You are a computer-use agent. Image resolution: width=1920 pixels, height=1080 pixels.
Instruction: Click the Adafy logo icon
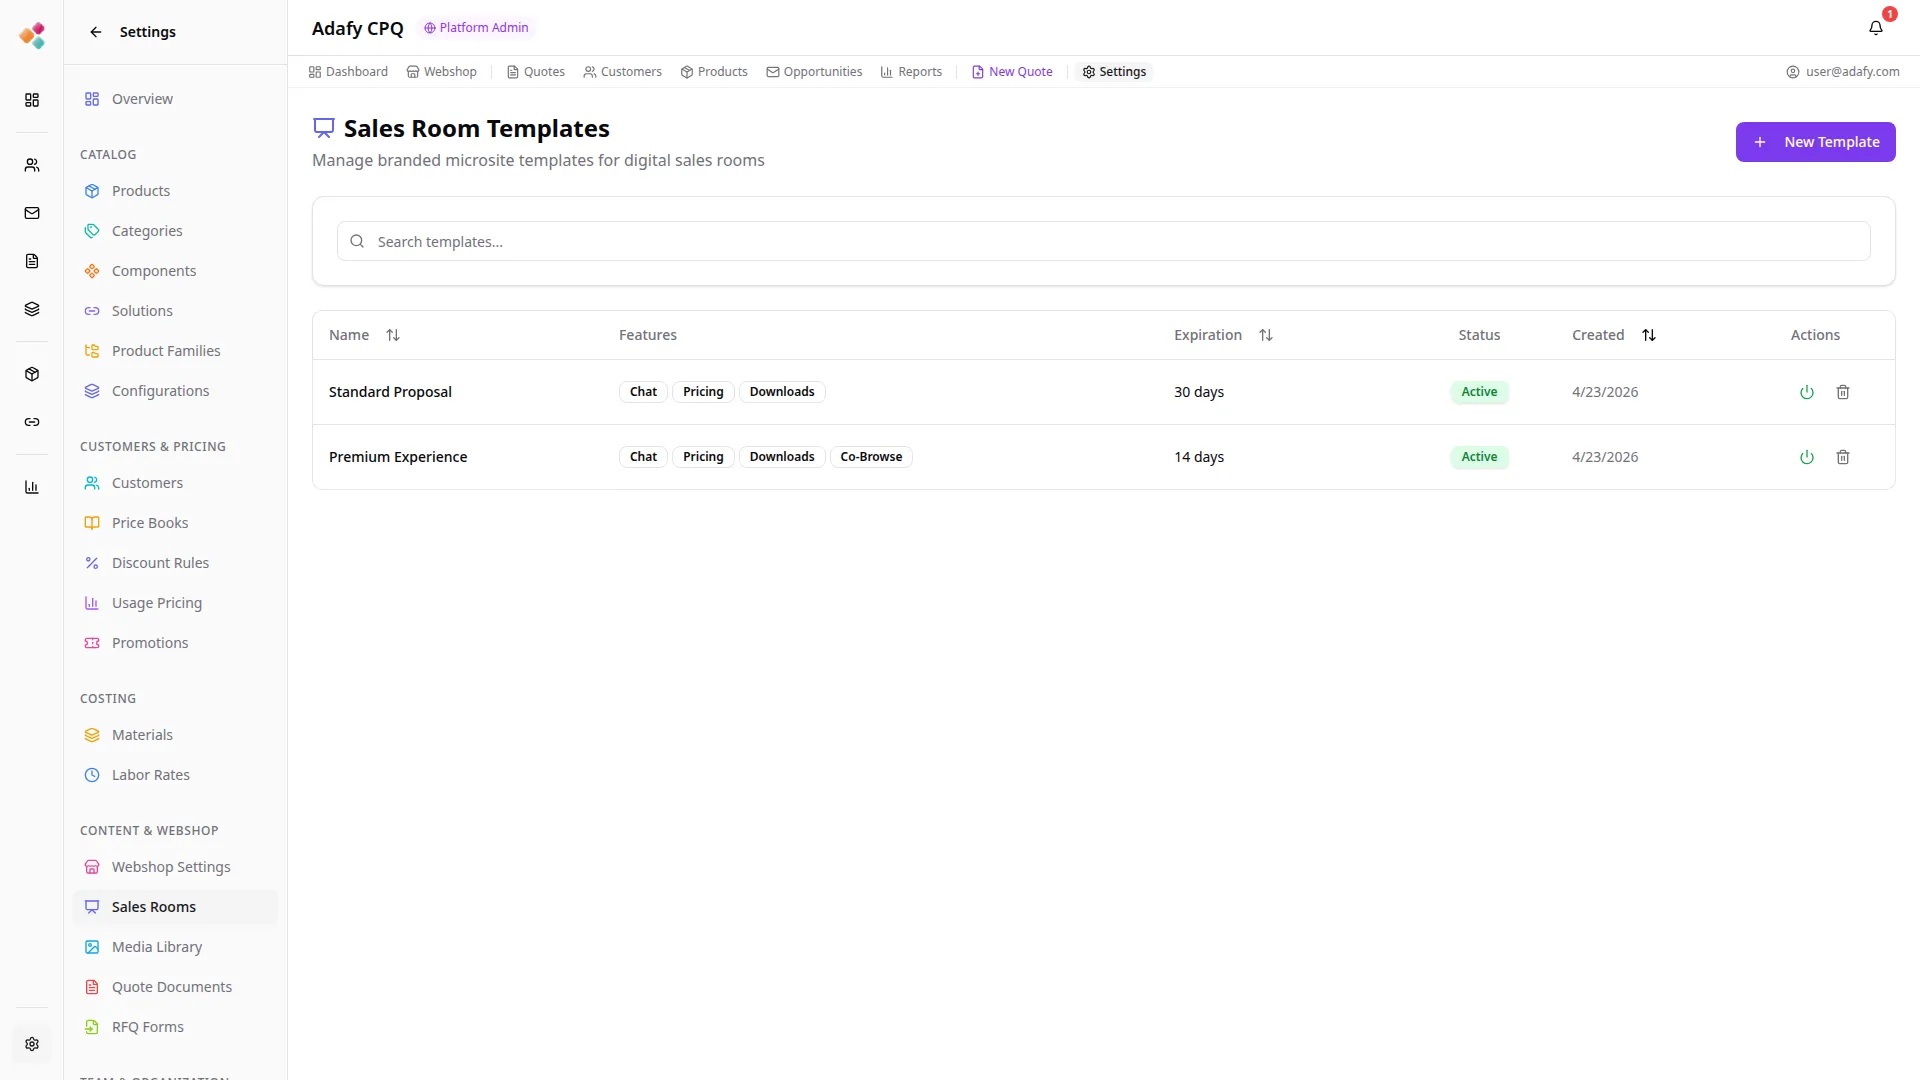pos(32,36)
